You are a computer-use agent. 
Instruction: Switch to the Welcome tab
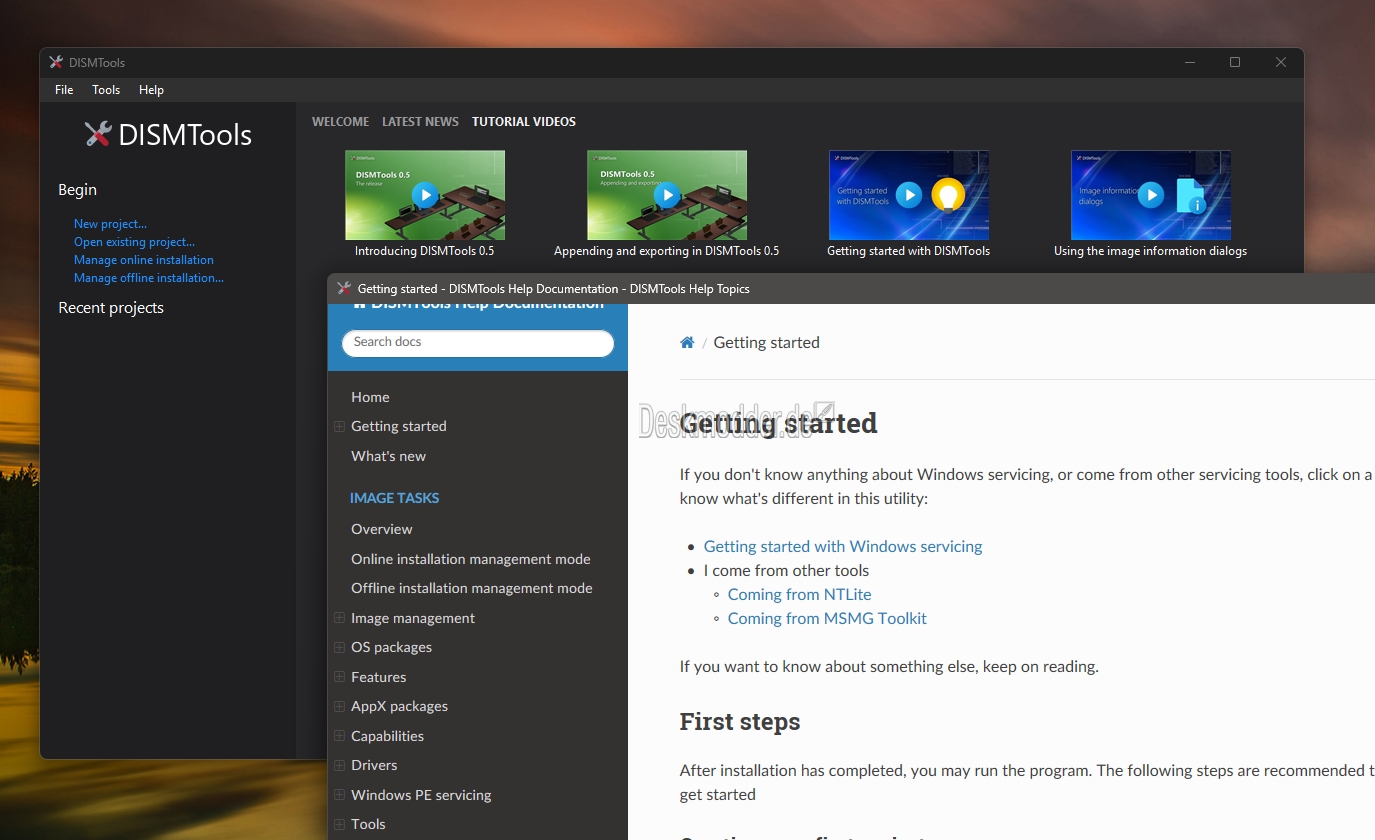click(x=340, y=122)
